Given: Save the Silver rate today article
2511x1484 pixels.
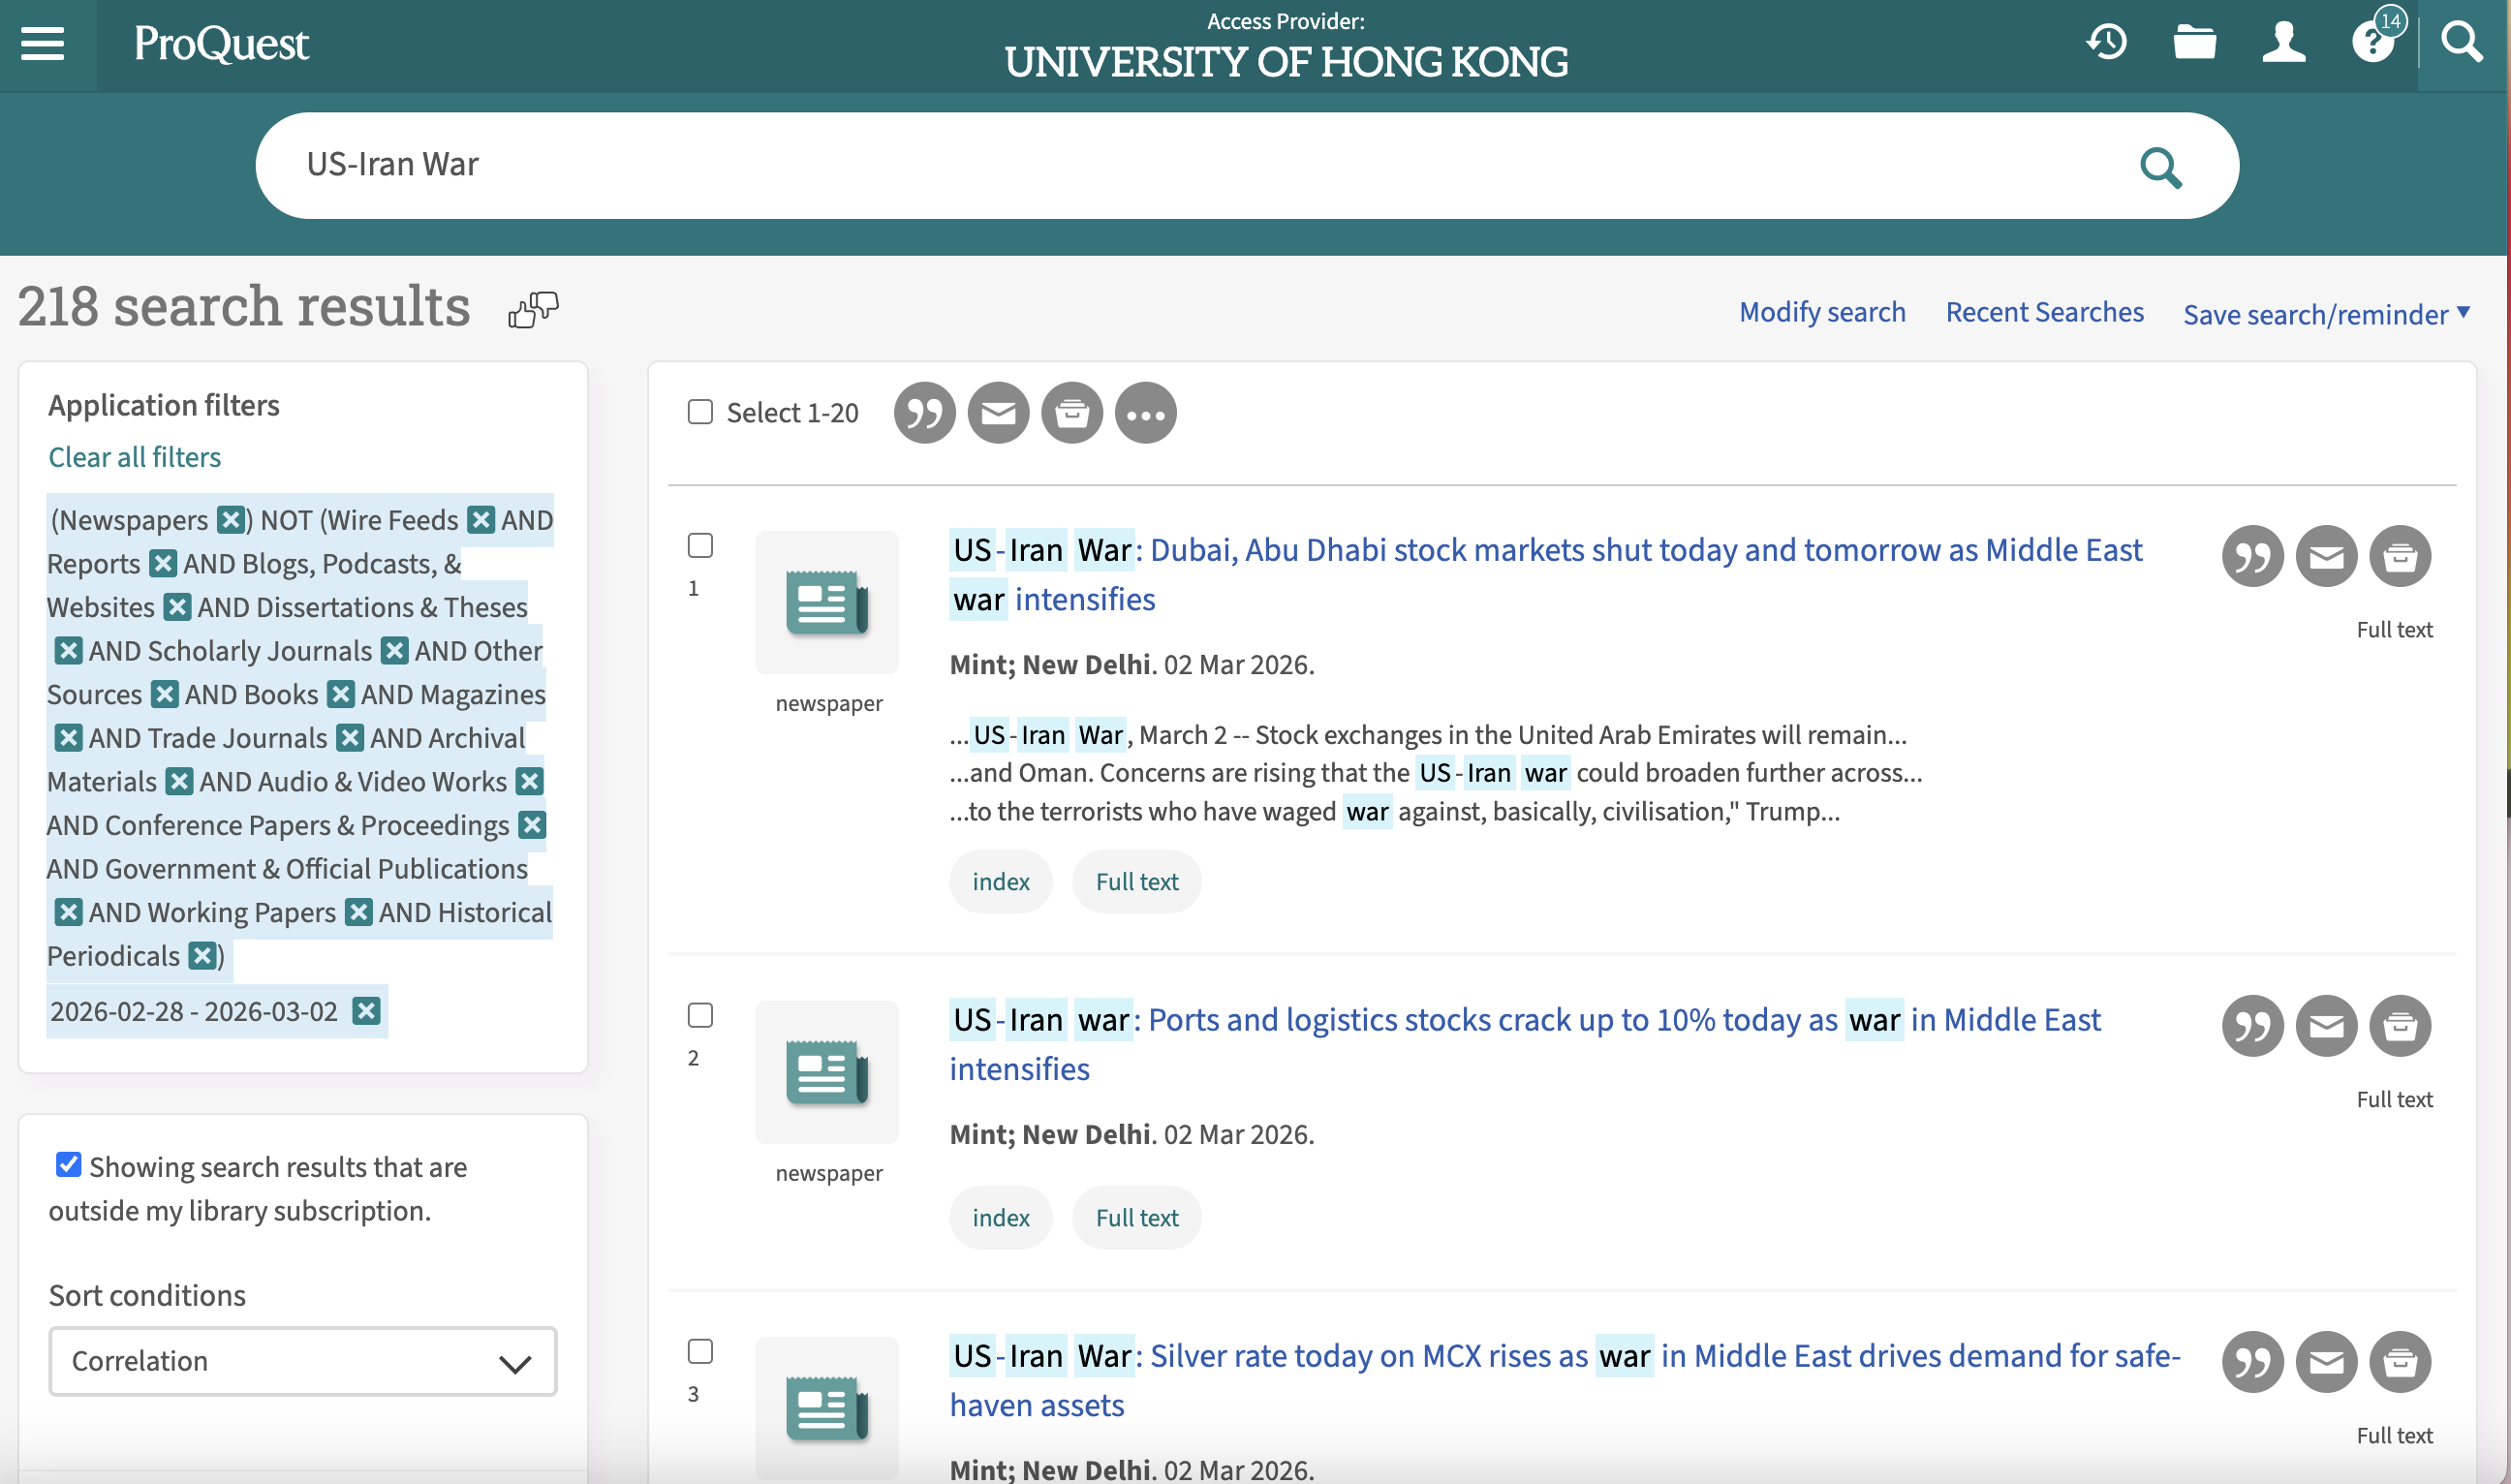Looking at the screenshot, I should [2400, 1362].
